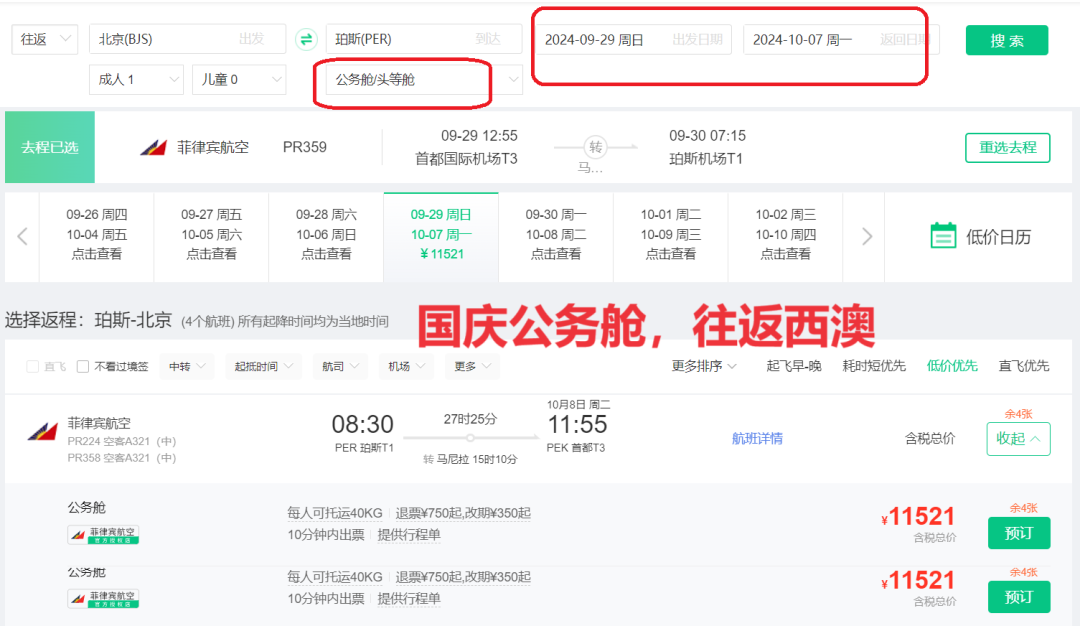The image size is (1080, 626).
Task: Click the PR358 空客A321 aircraft text
Action: point(121,458)
